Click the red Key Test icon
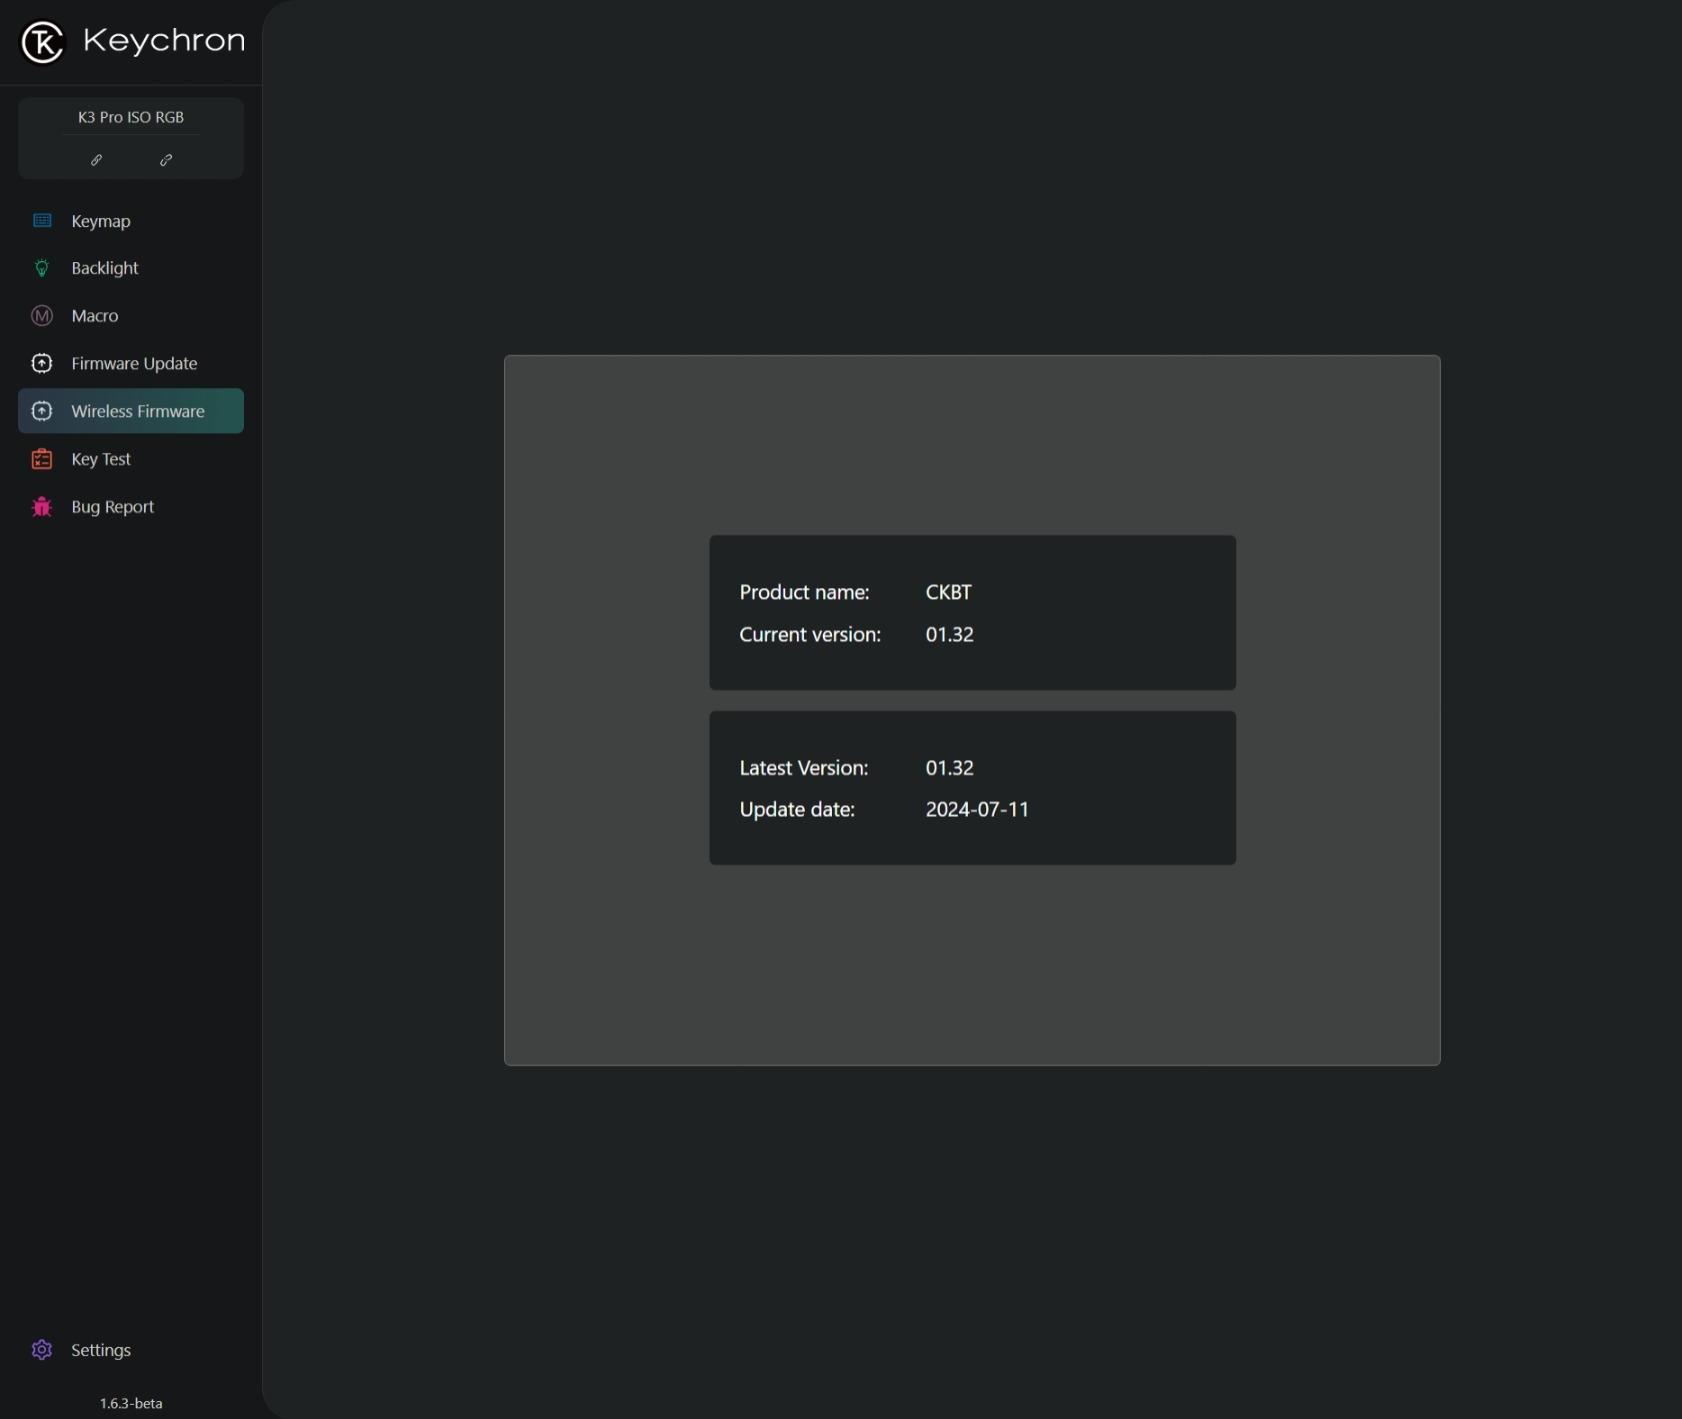The height and width of the screenshot is (1419, 1682). [42, 459]
